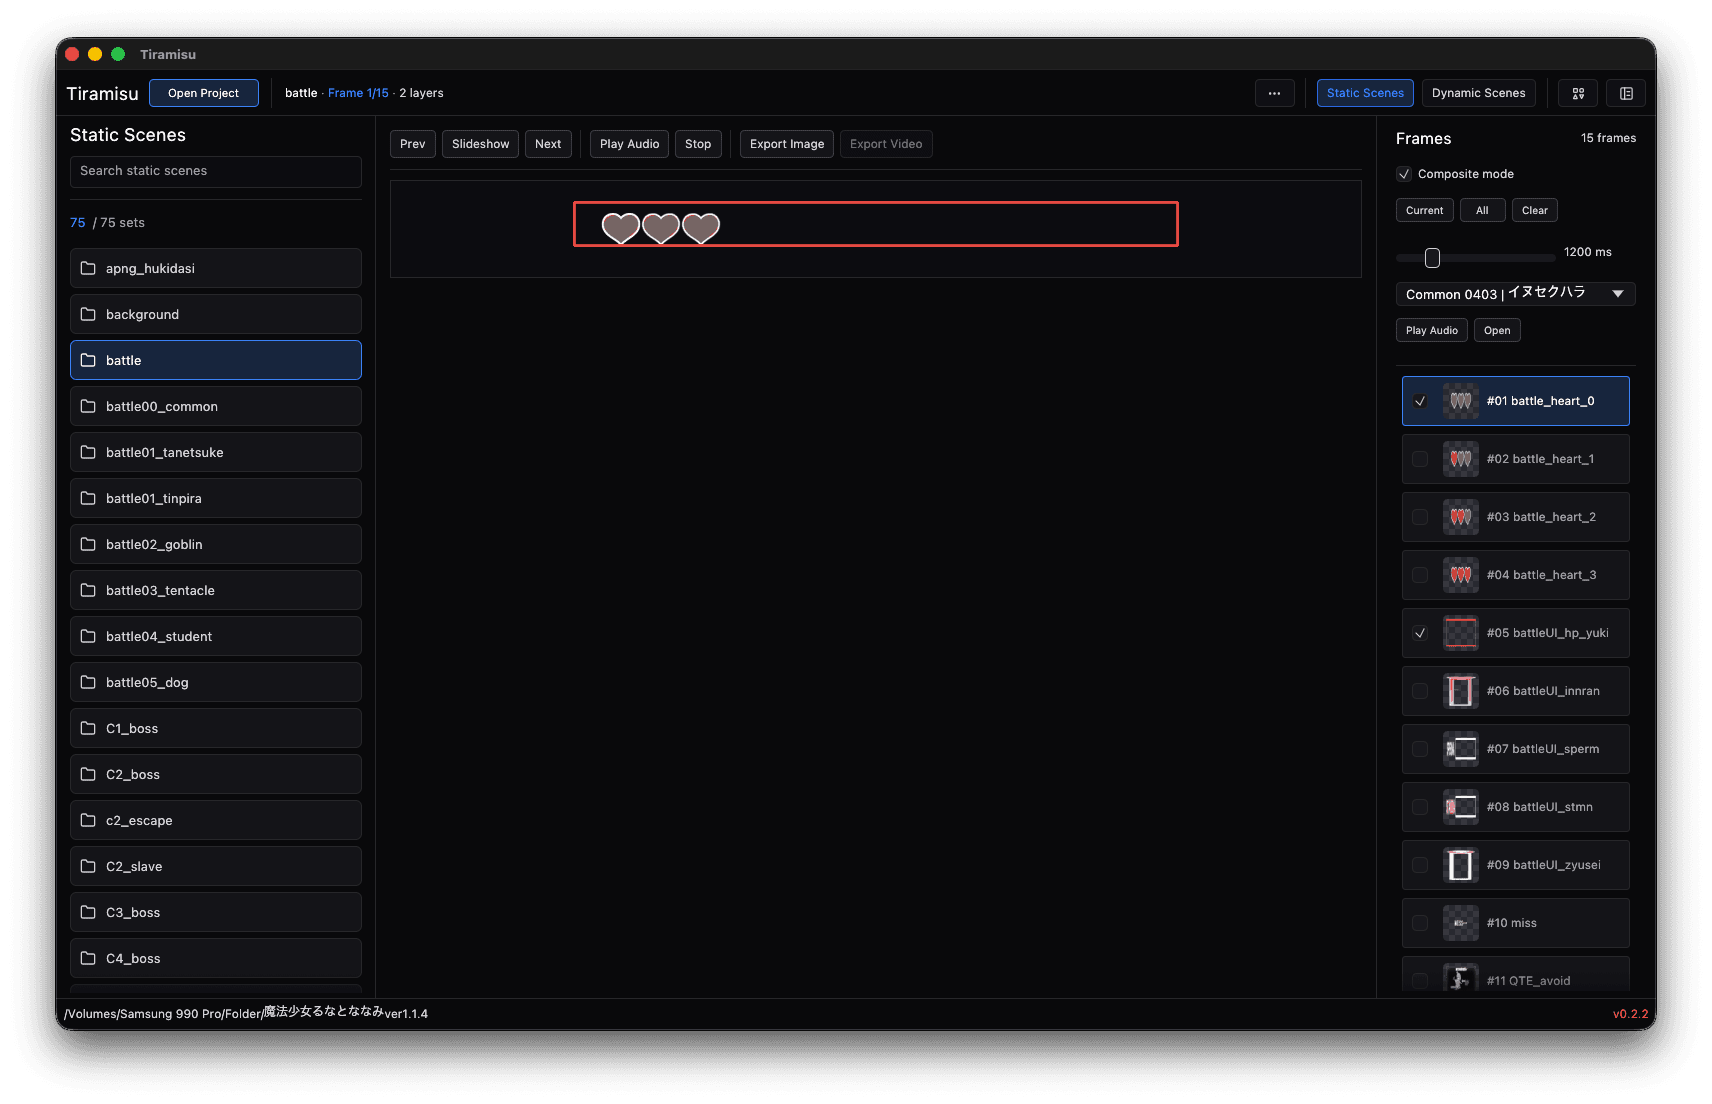This screenshot has height=1104, width=1712.
Task: Click Export Image button
Action: tap(787, 144)
